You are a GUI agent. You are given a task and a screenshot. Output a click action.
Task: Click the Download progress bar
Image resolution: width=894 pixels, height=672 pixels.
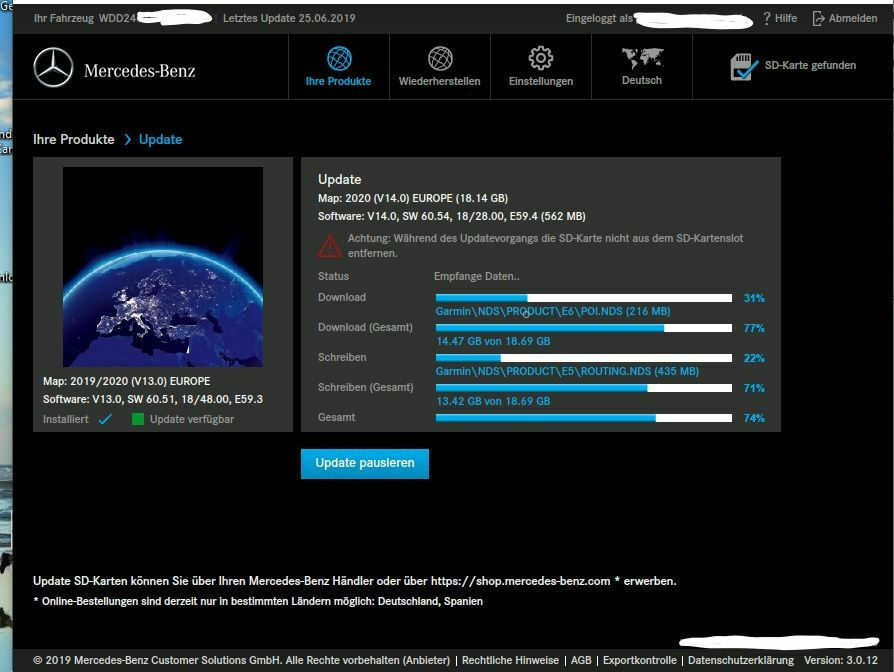pyautogui.click(x=584, y=298)
